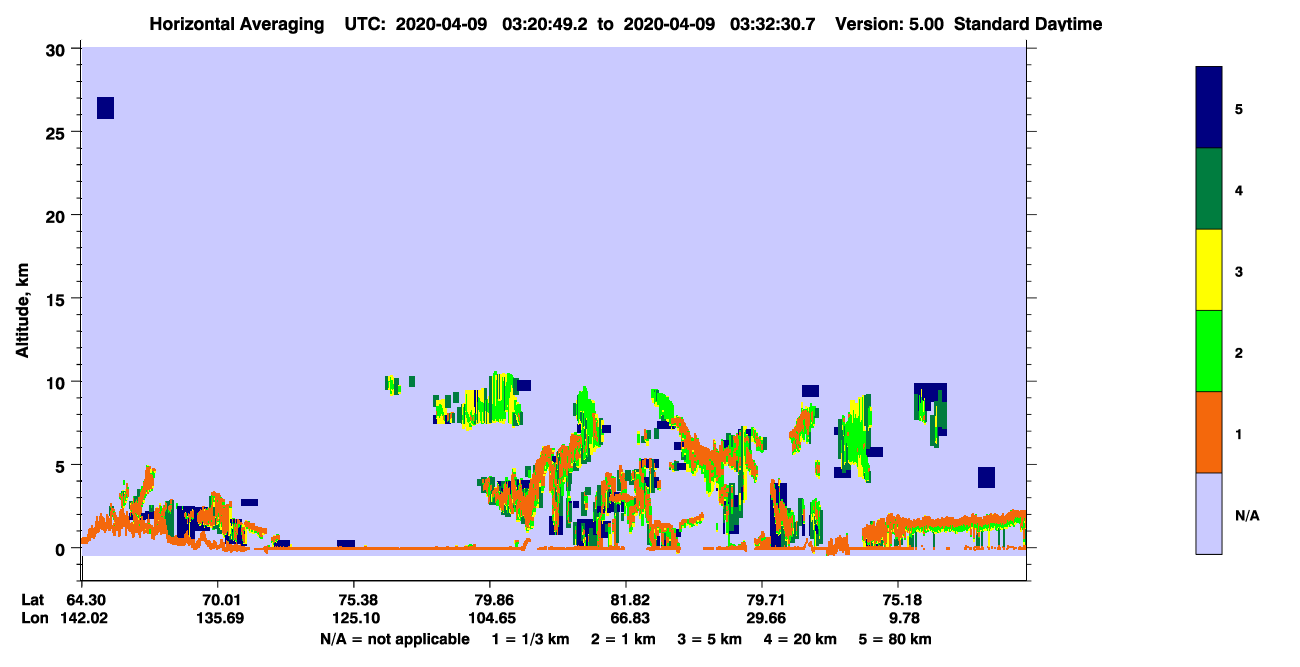Click the '1 = 1/3 km' caption
The image size is (1300, 667).
(x=530, y=639)
